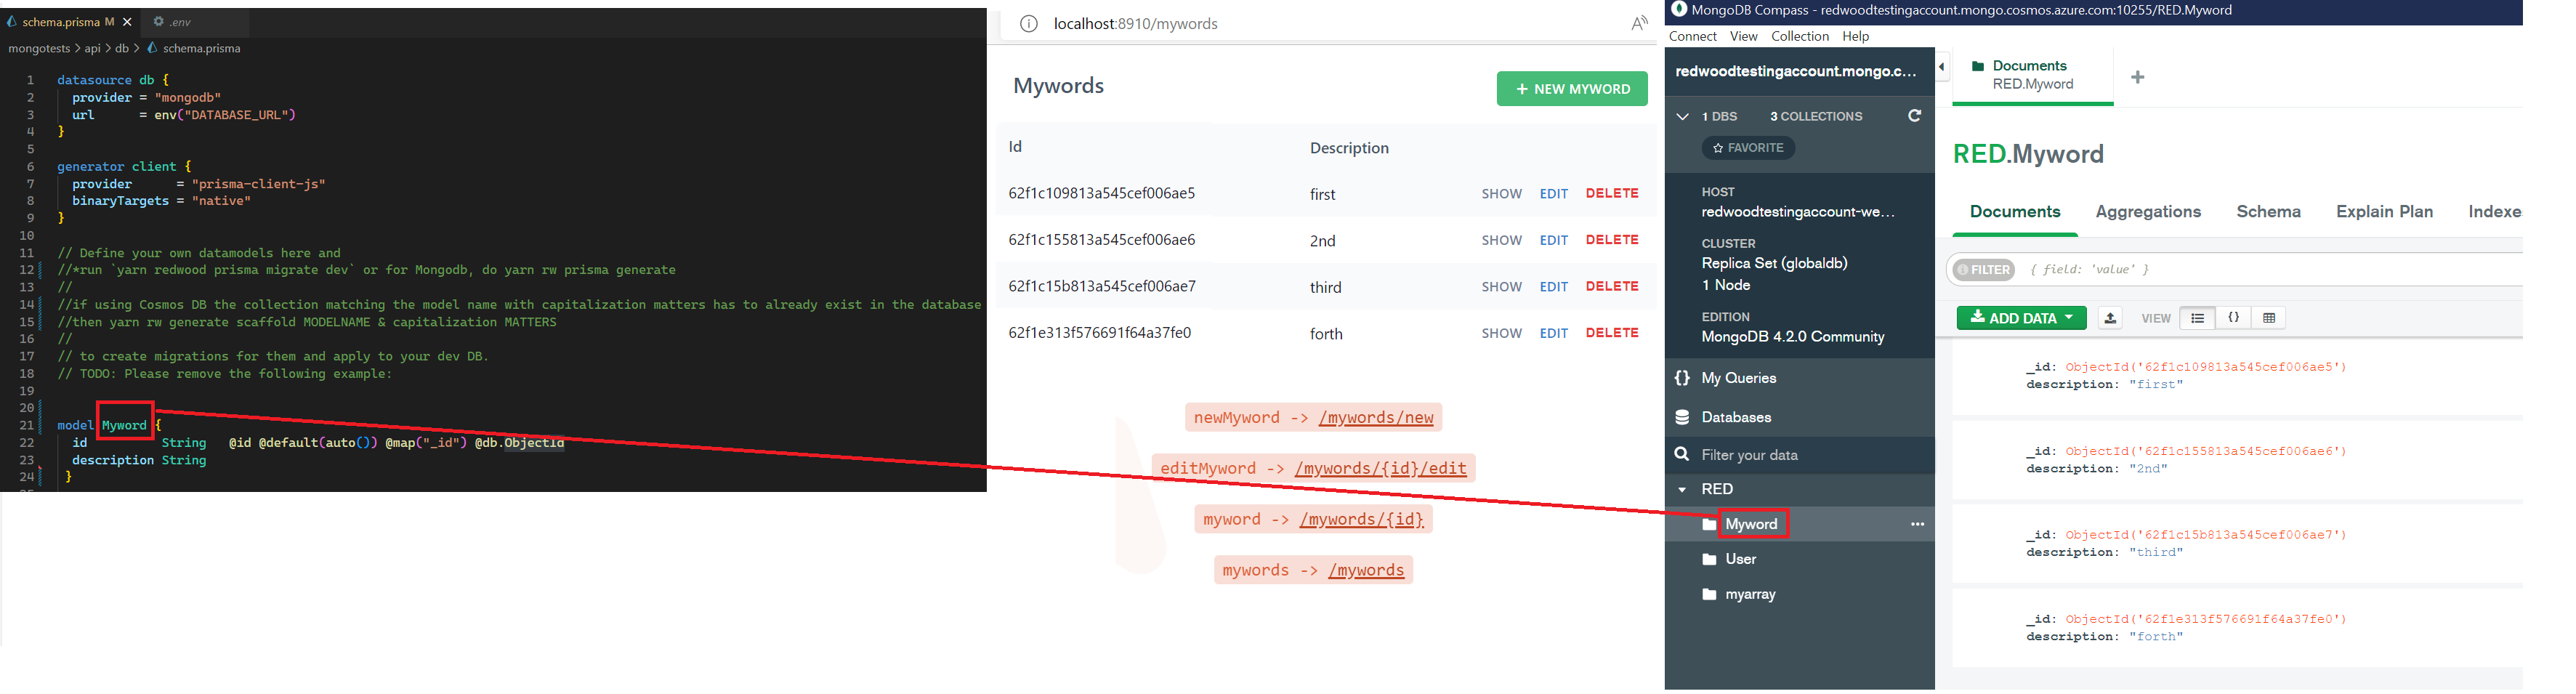
Task: Open Databases view in Compass sidebar
Action: click(x=1736, y=417)
